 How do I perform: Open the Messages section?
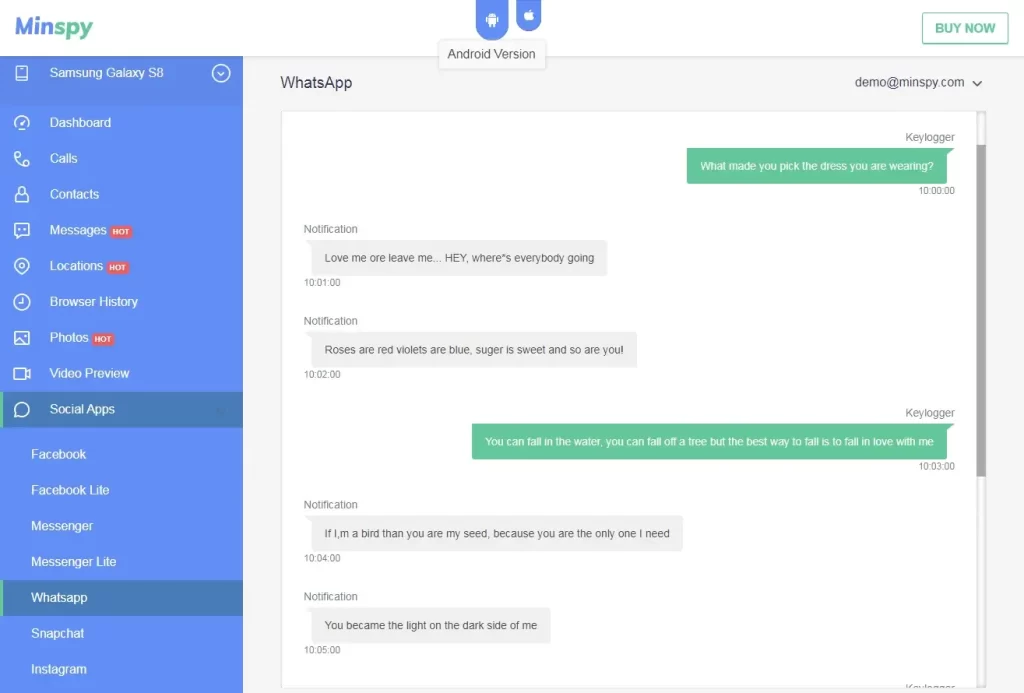point(121,231)
